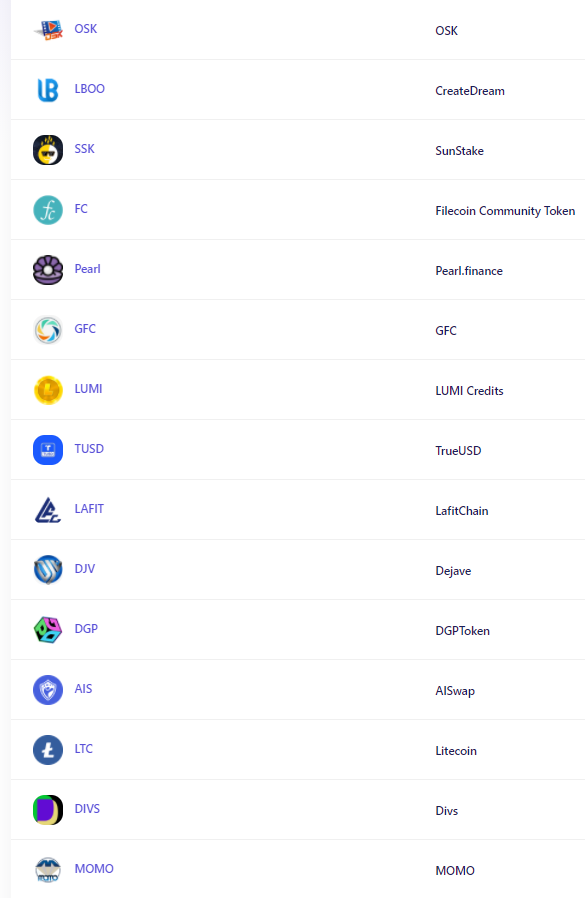Click the MOMO token logo icon
Screen dimensions: 585x898
[x=48, y=870]
